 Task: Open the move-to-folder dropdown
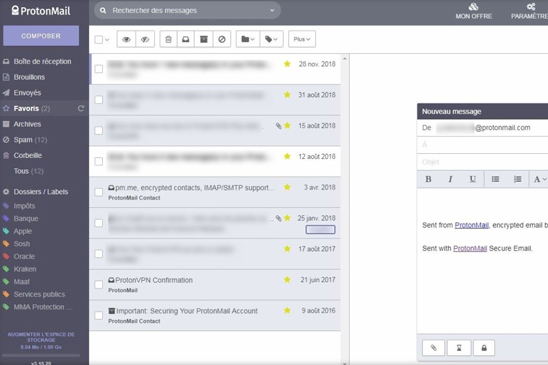click(x=248, y=39)
